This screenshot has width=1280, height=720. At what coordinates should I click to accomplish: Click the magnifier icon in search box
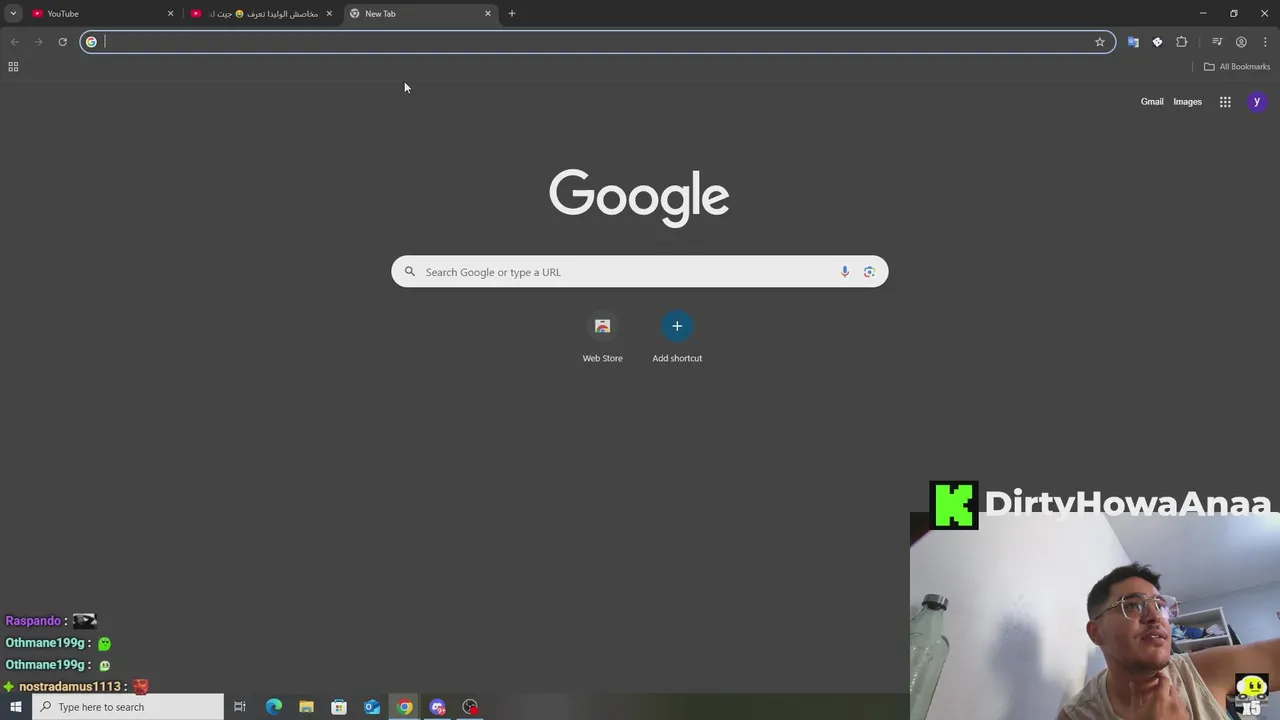[x=409, y=272]
